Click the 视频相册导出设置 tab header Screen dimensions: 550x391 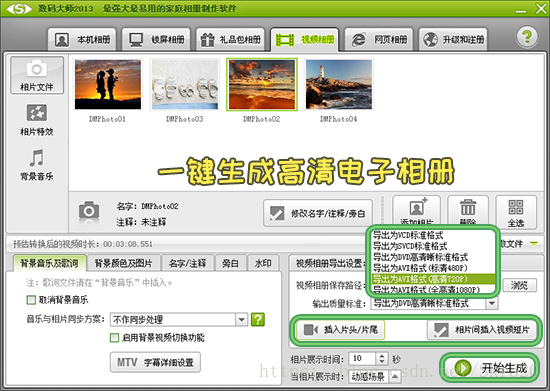[x=329, y=263]
